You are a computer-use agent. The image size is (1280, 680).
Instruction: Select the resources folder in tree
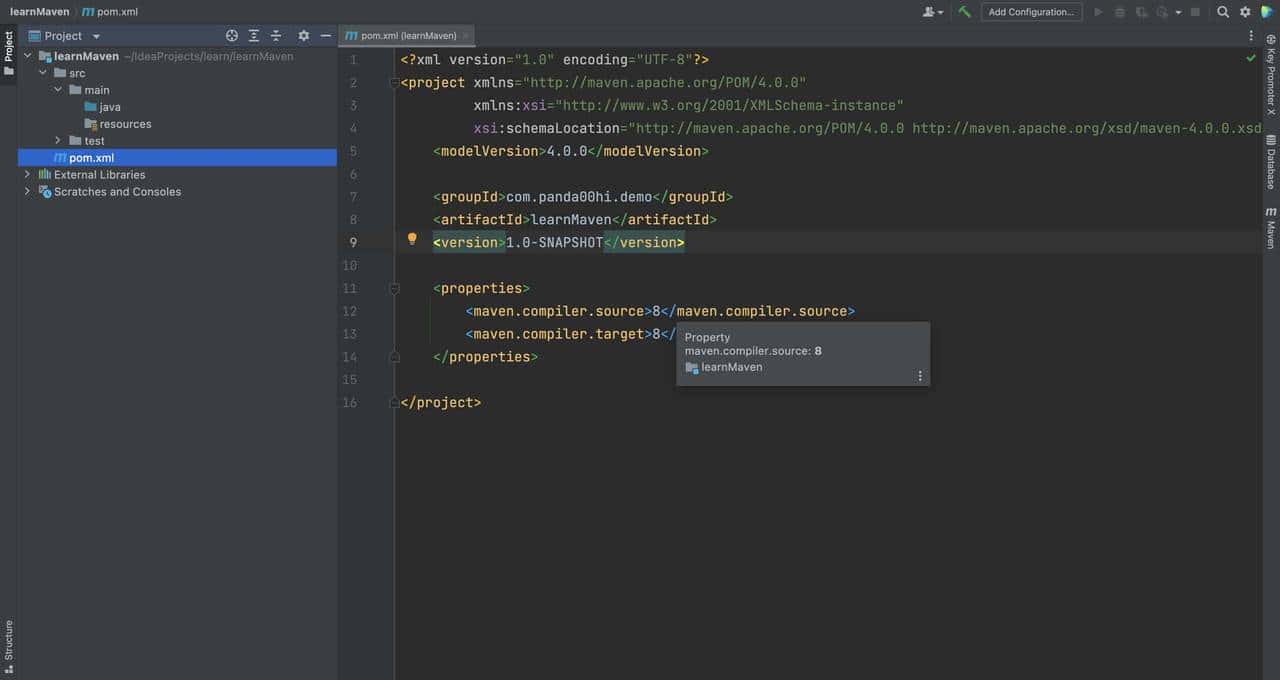tap(125, 124)
